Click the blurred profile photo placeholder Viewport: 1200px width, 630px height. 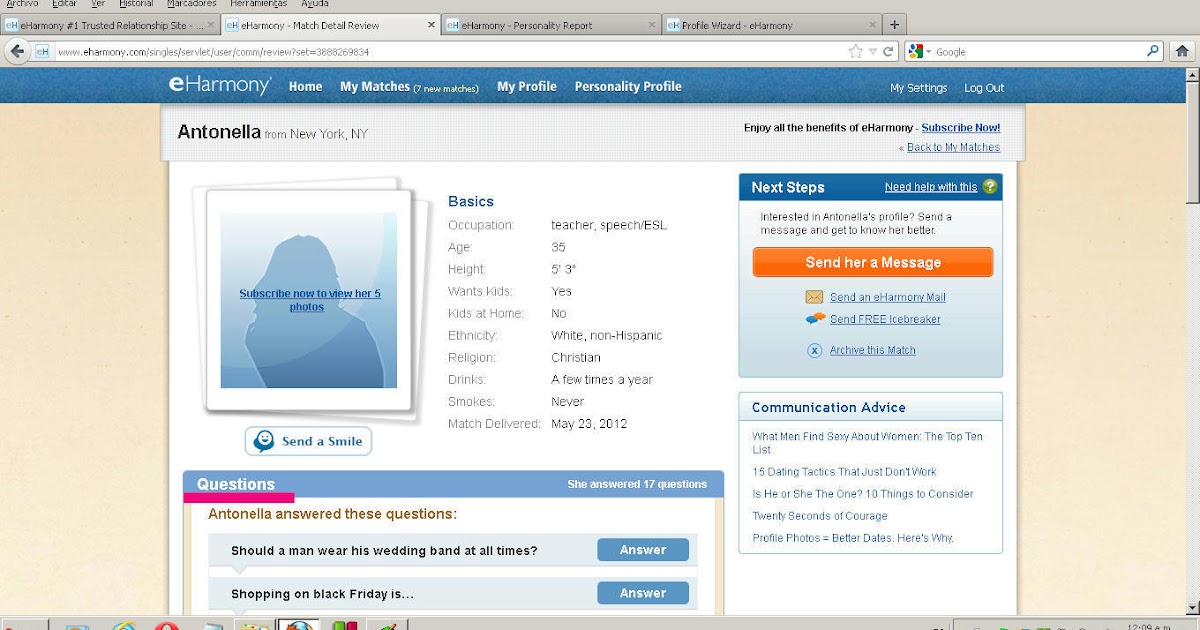309,300
